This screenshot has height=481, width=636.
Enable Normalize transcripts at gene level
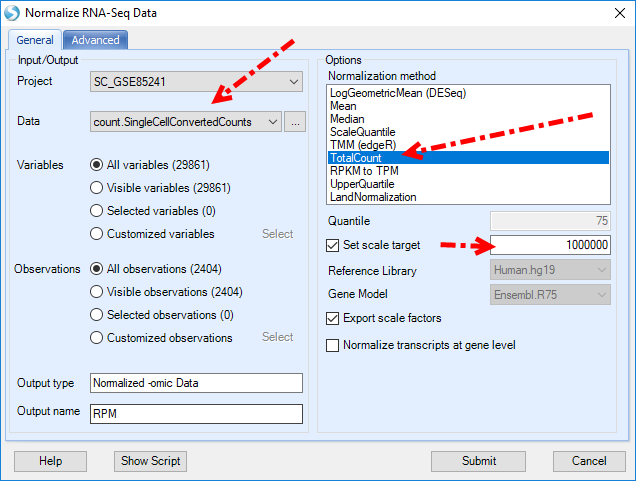333,346
